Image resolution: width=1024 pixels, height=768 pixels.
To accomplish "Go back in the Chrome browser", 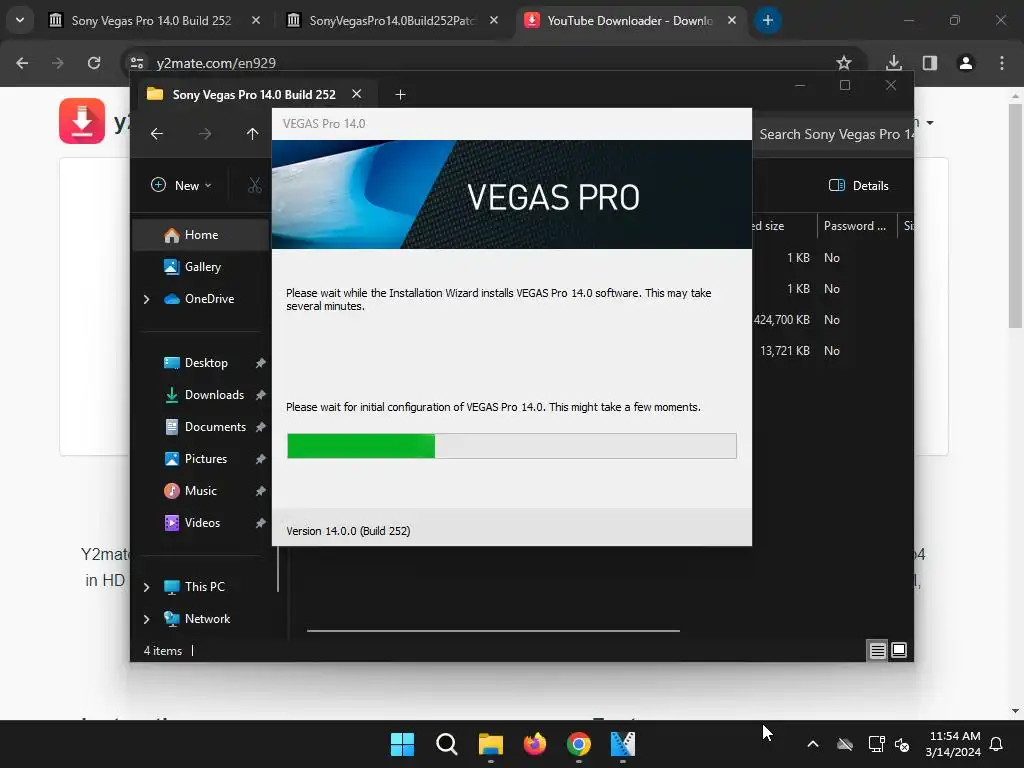I will 22,63.
